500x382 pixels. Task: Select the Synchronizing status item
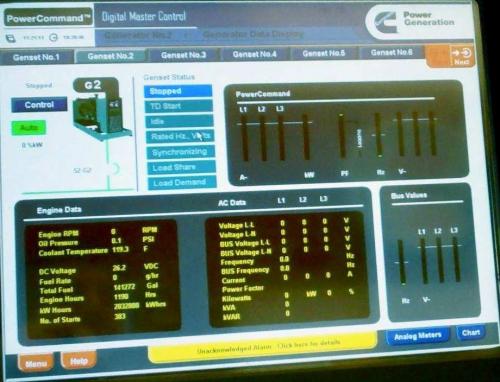tap(180, 152)
